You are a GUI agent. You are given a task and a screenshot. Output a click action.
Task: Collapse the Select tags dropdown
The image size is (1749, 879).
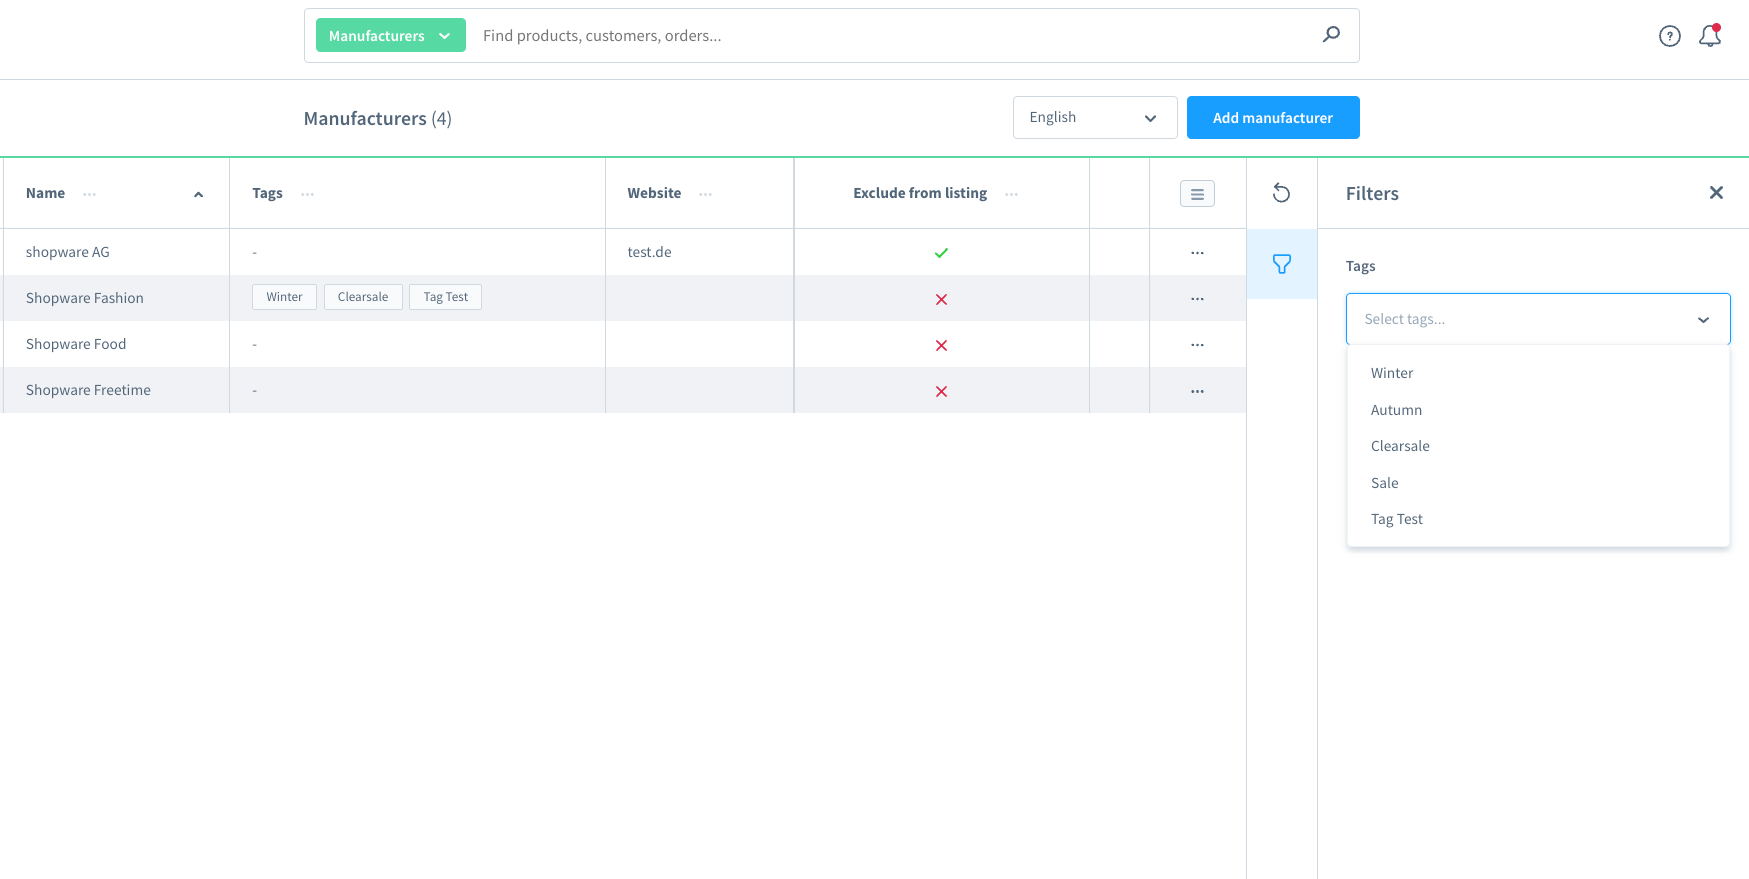(x=1703, y=320)
